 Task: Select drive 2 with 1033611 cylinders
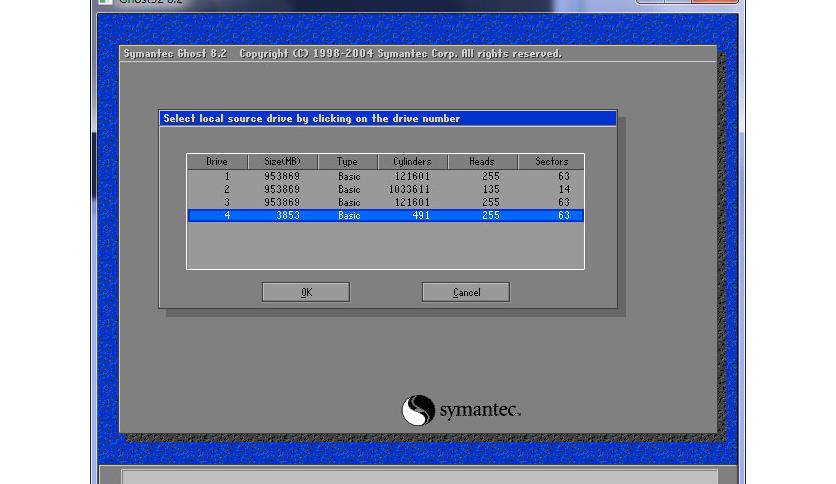point(385,189)
